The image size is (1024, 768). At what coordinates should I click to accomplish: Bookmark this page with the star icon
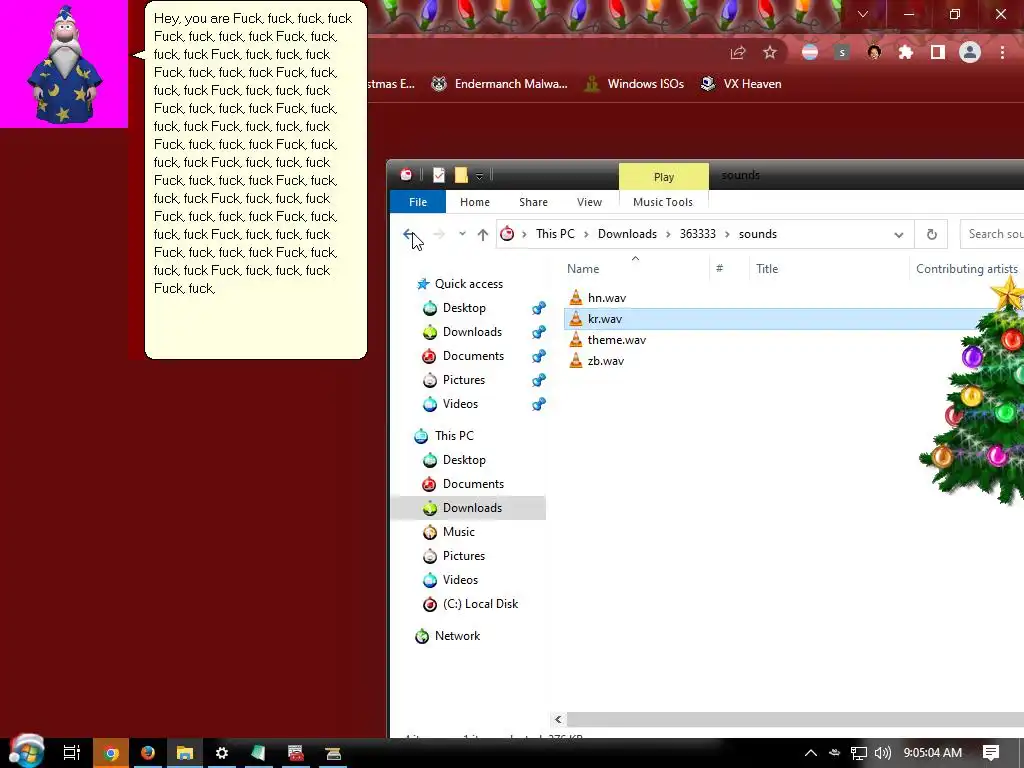(x=770, y=53)
